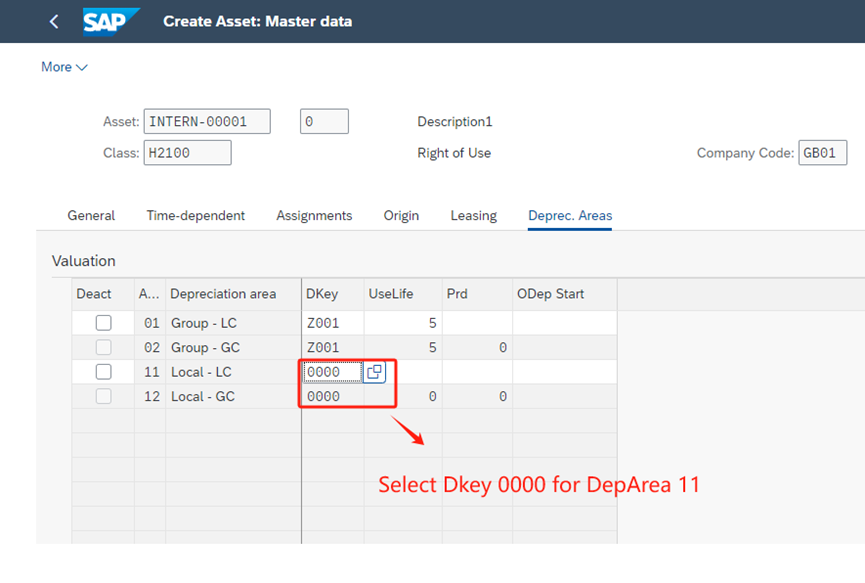Toggle Deact checkbox for Local - LC
This screenshot has height=583, width=865.
(103, 372)
